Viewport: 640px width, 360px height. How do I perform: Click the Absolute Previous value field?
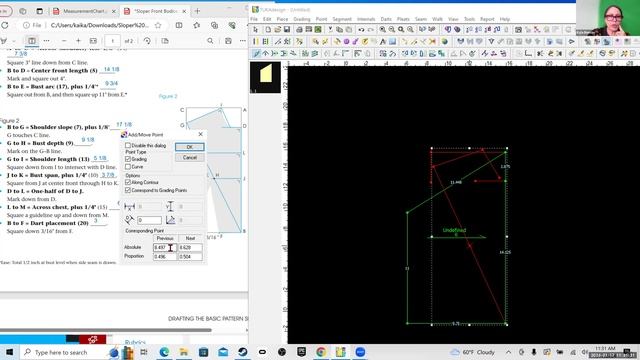point(165,247)
